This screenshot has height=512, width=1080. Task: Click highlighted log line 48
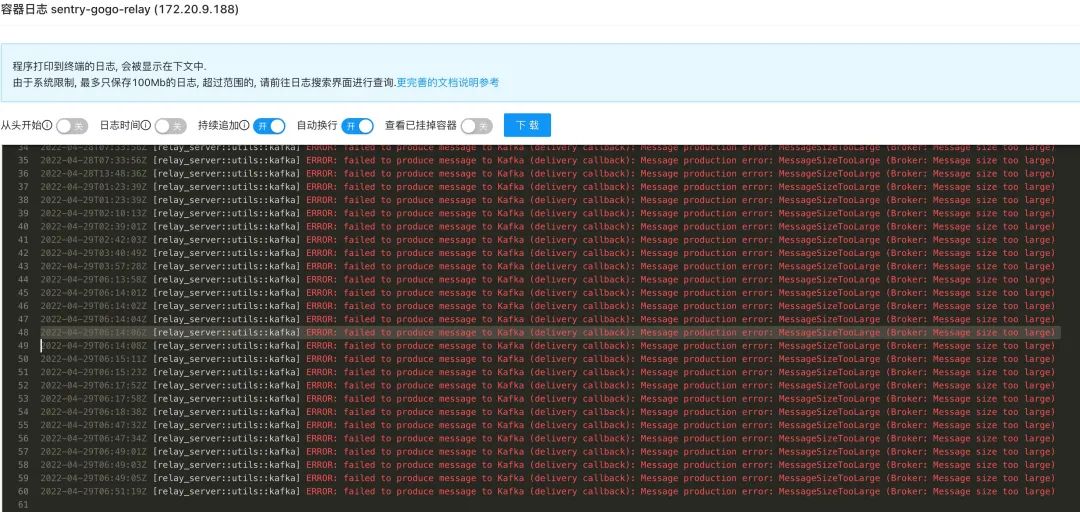coord(548,332)
